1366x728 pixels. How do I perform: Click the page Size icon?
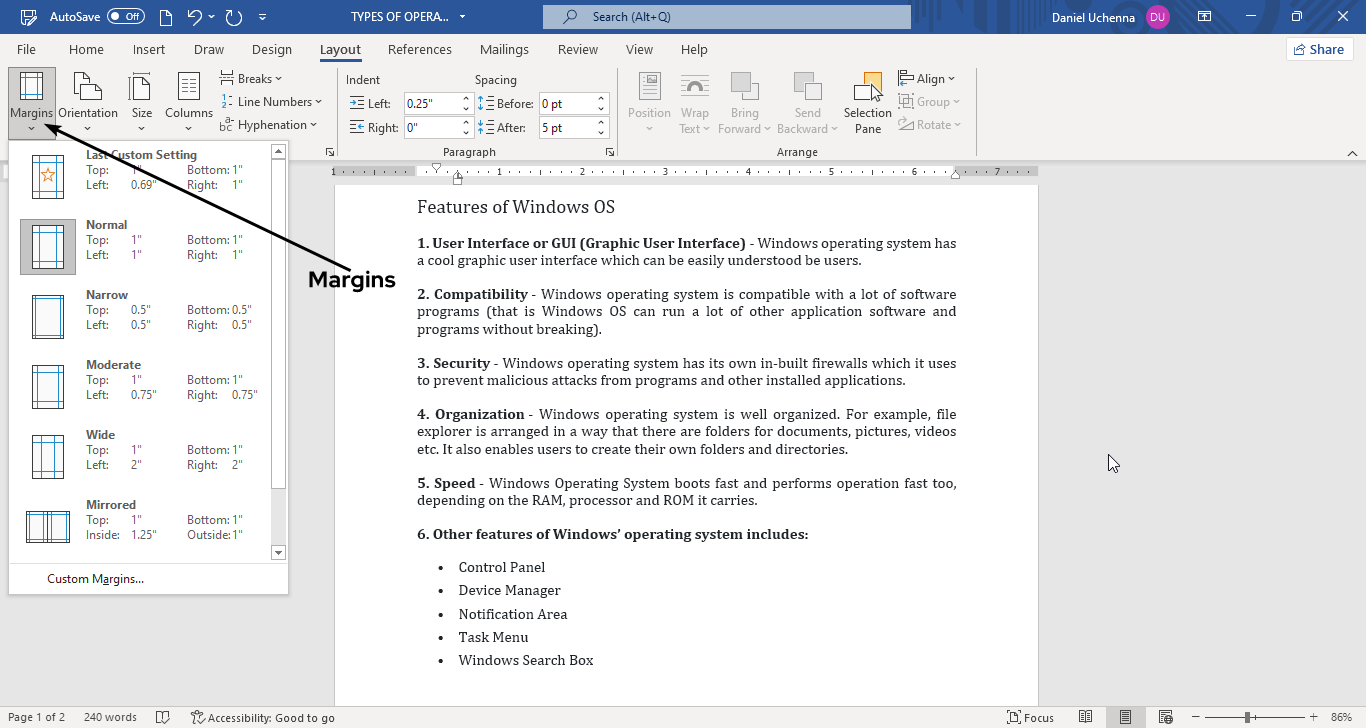coord(142,100)
